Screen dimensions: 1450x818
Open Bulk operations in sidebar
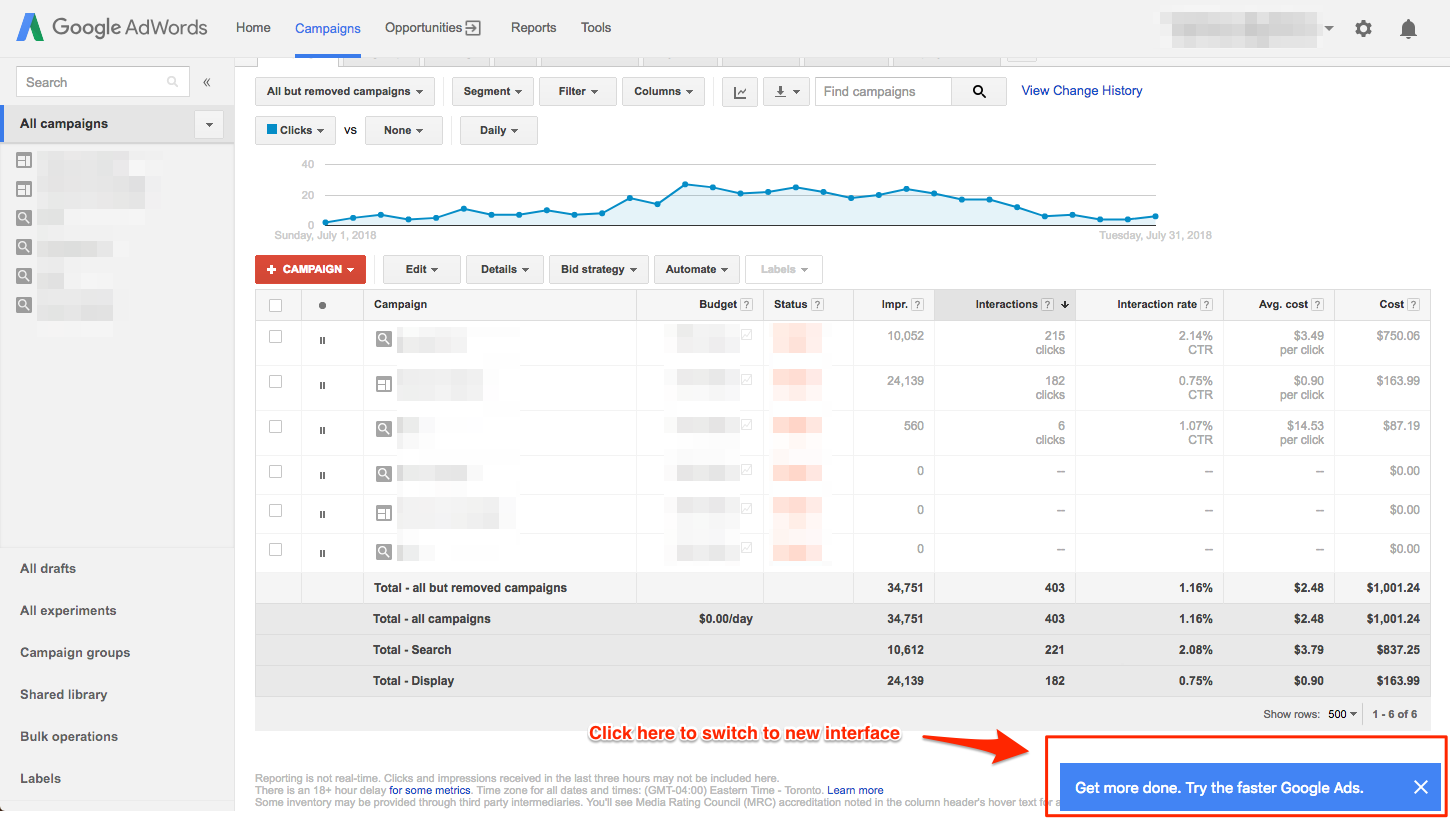click(69, 737)
